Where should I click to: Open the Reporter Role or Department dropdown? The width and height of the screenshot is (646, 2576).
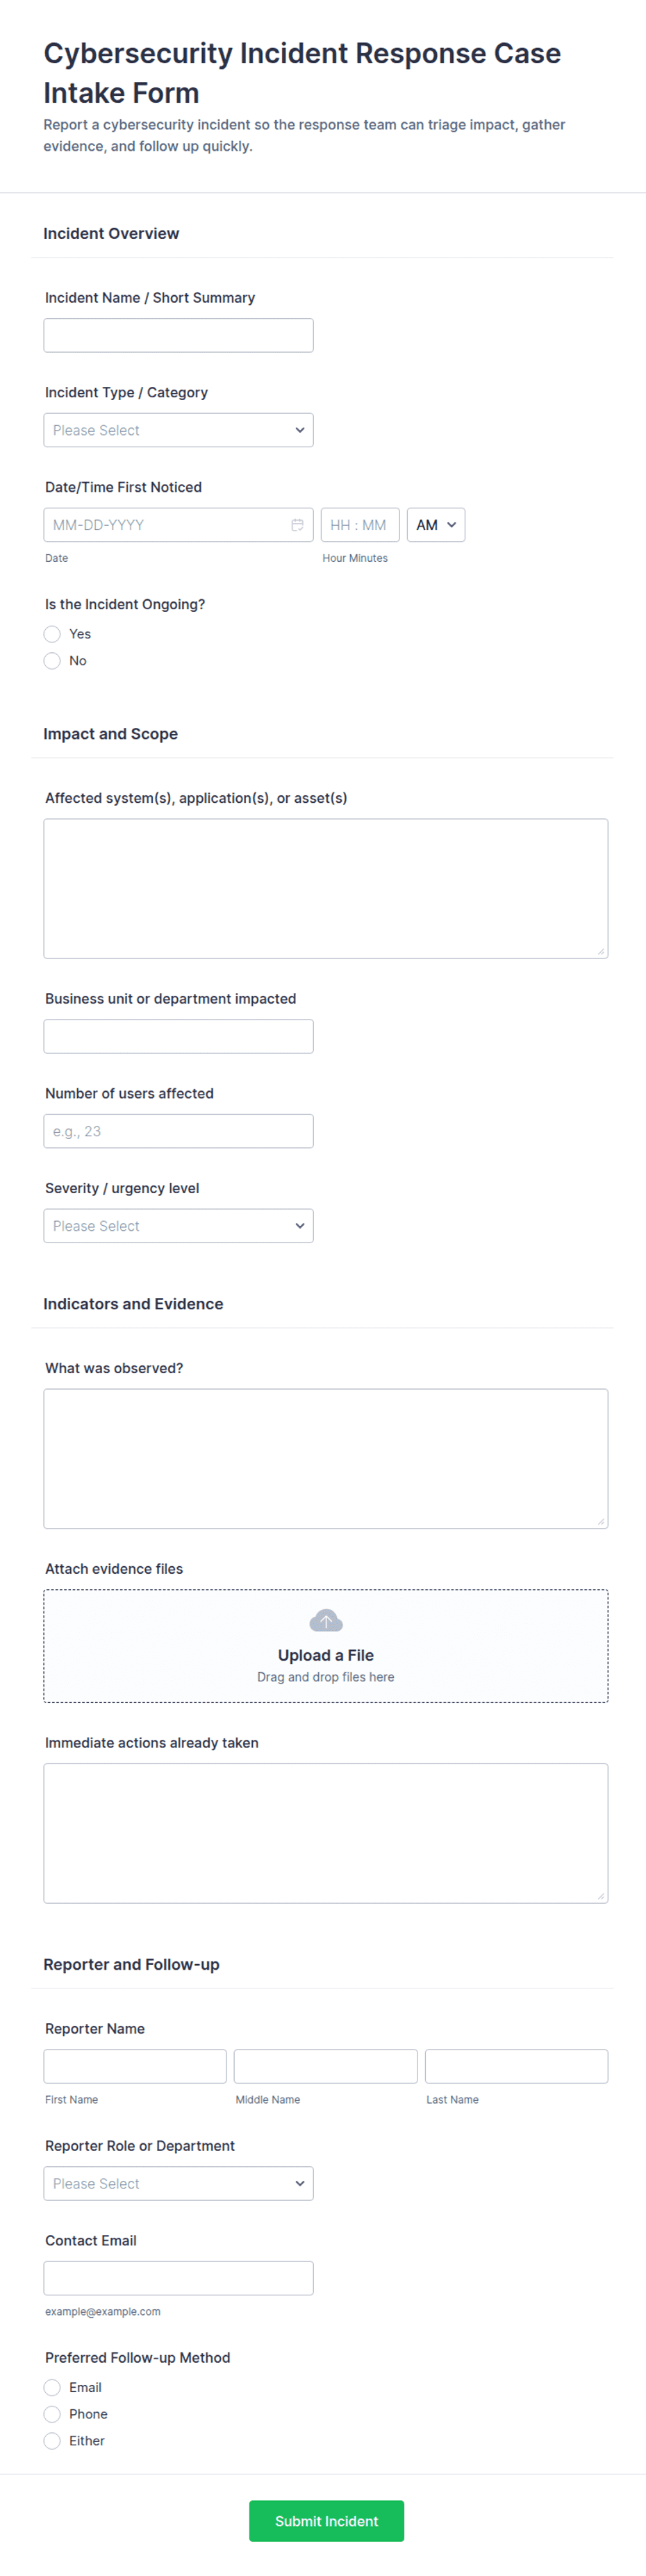[x=178, y=2183]
